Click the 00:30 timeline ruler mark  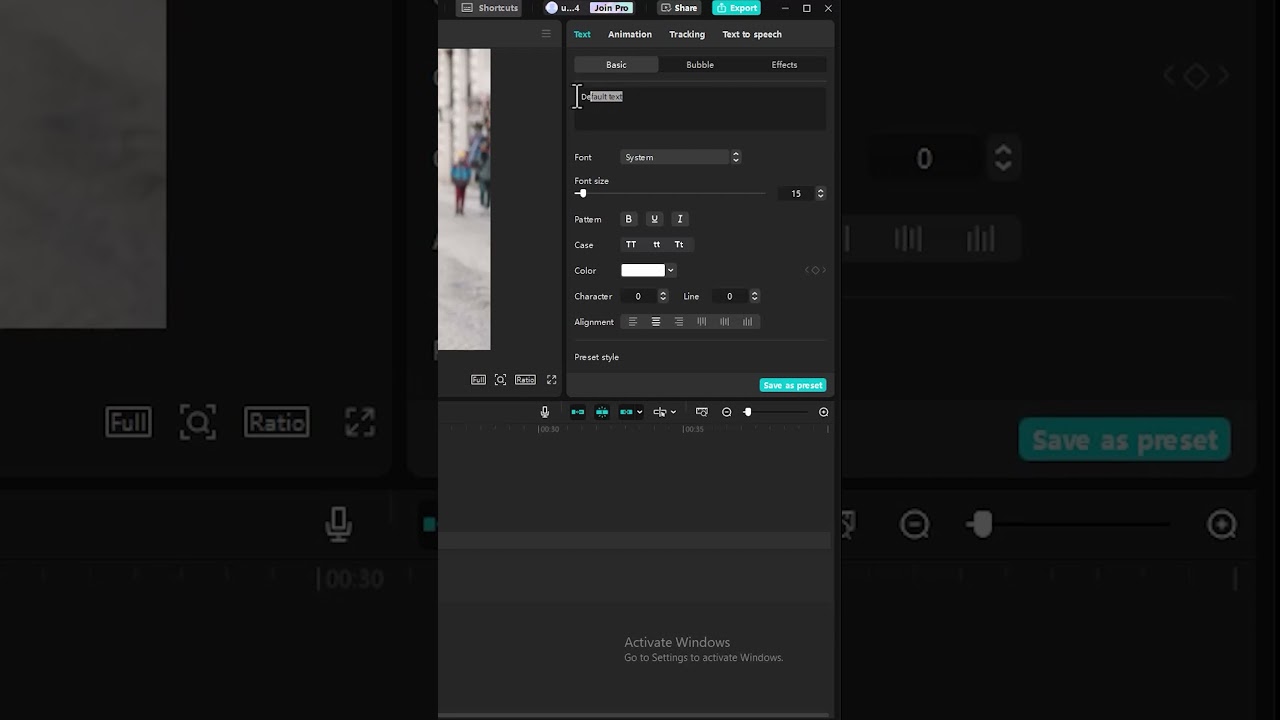[549, 429]
